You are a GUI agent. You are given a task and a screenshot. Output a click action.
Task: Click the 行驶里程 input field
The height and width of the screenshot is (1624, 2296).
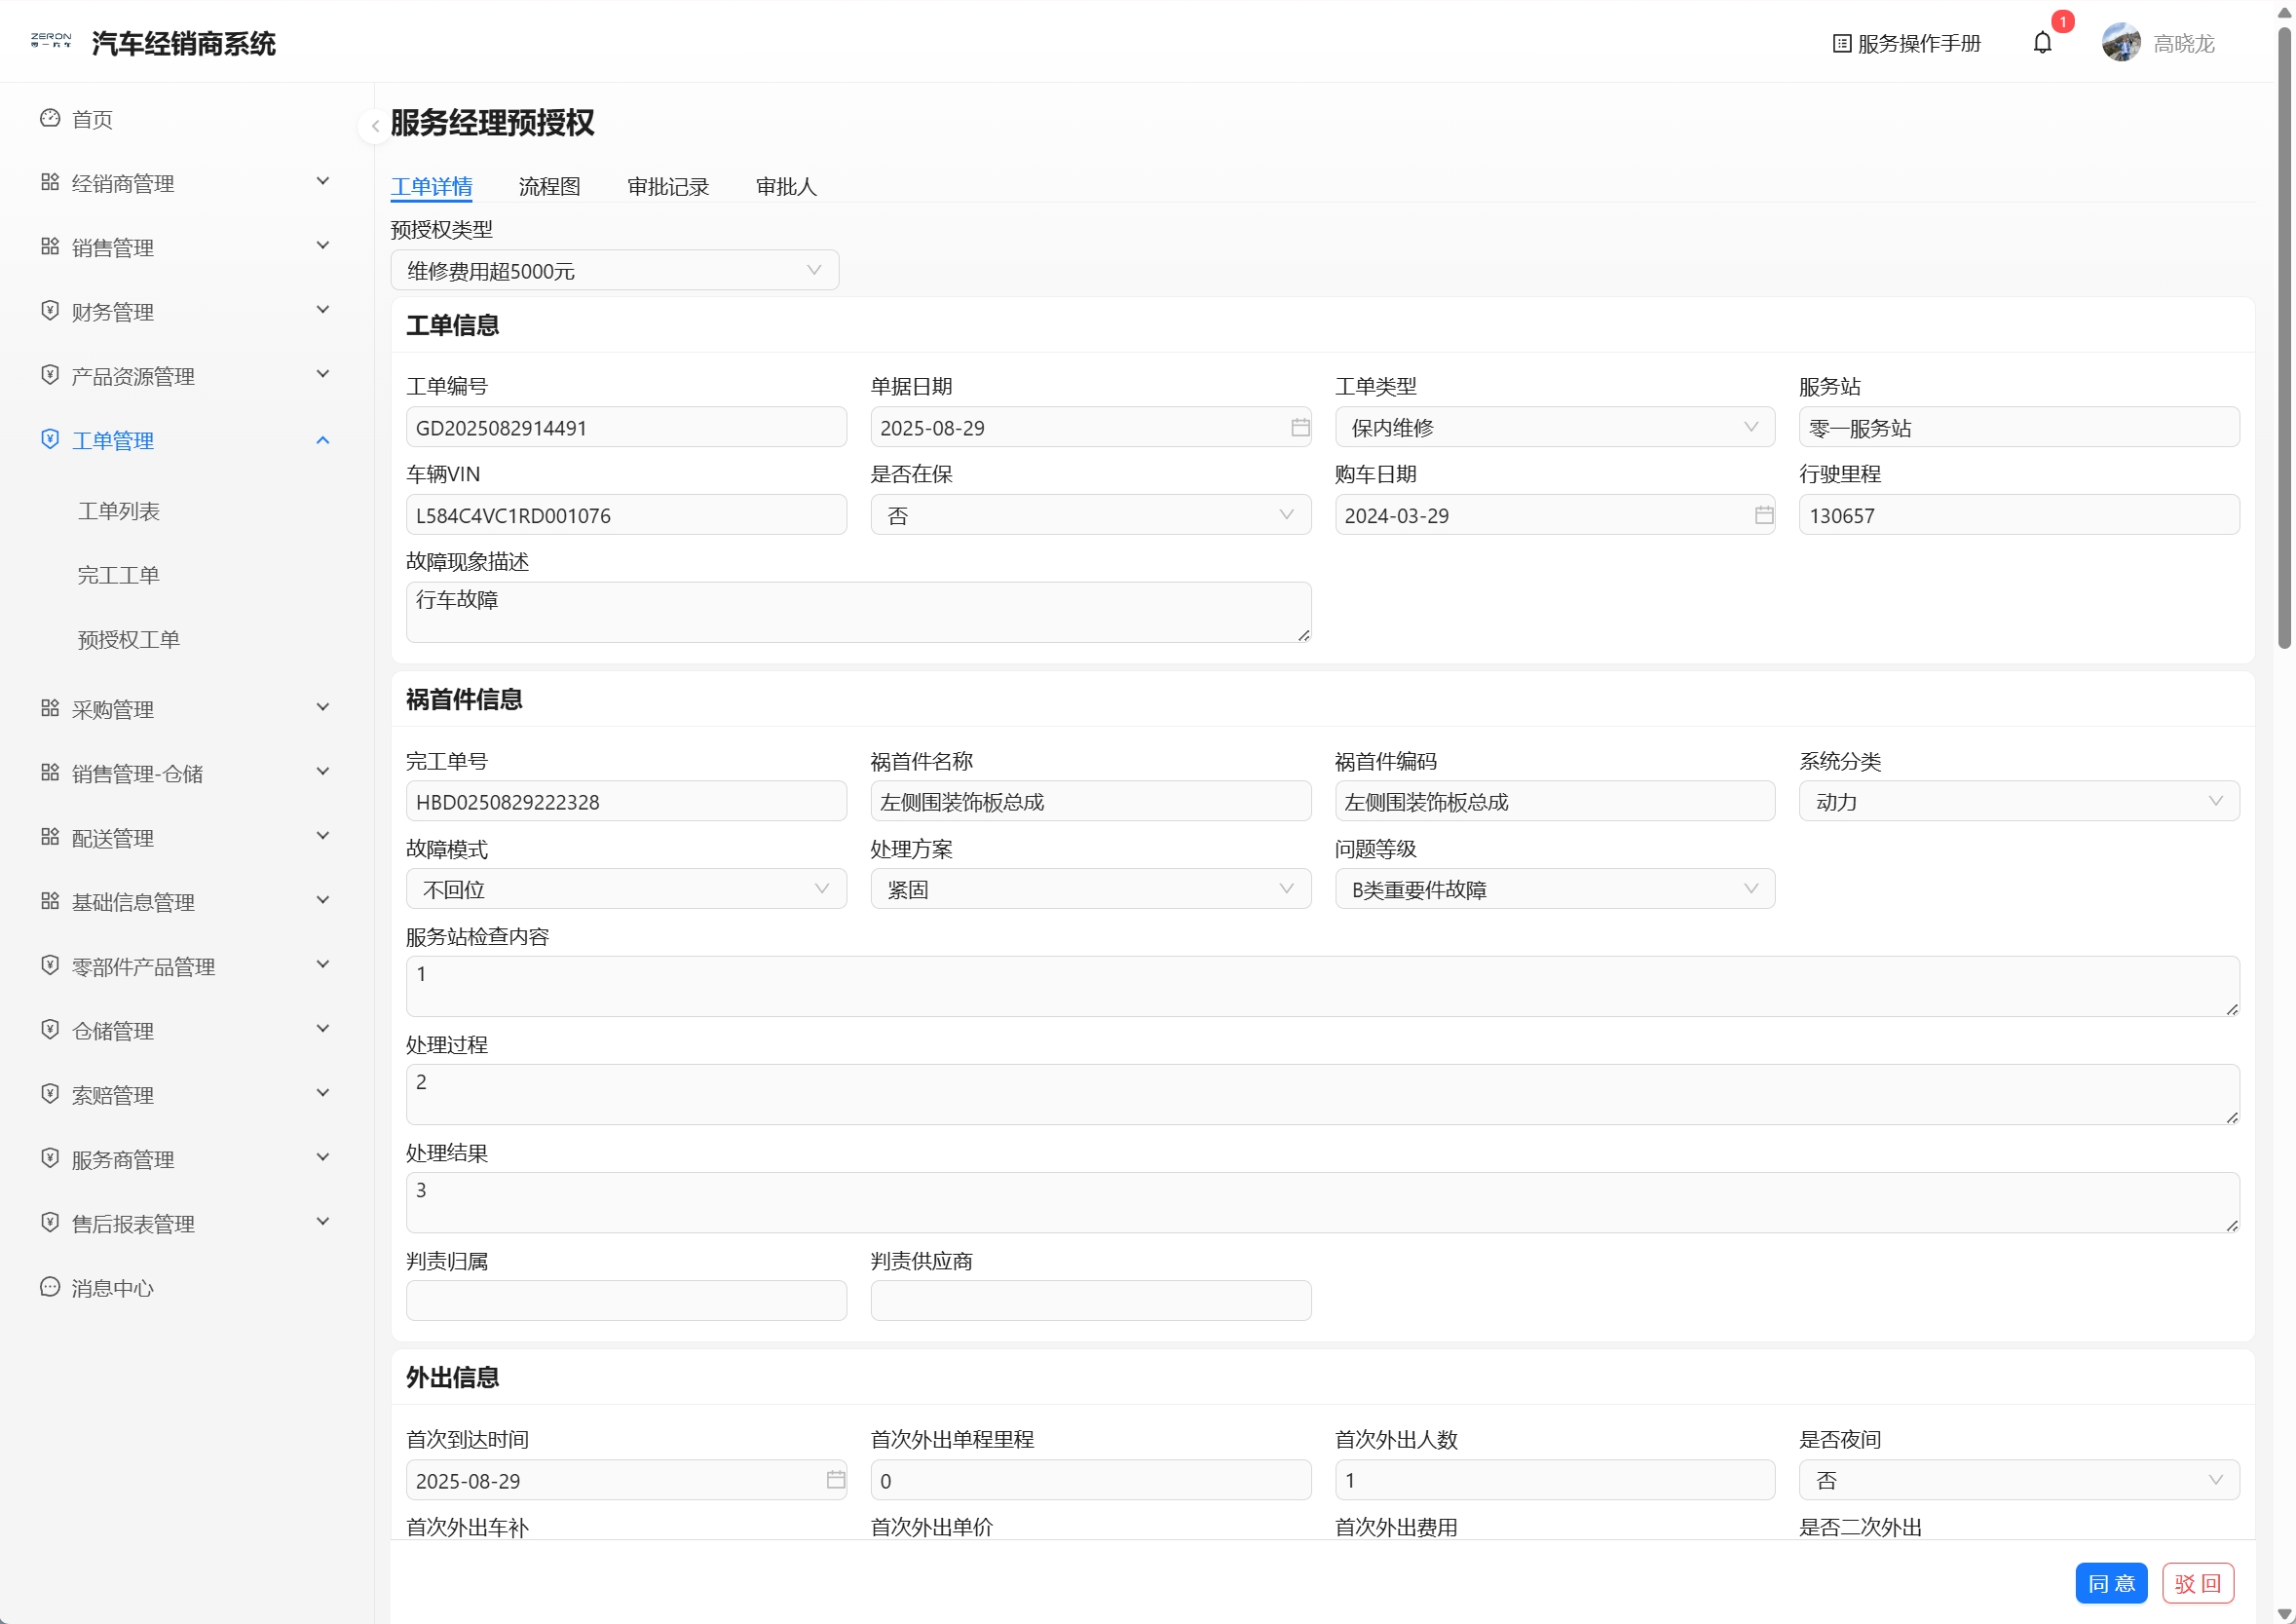click(x=2019, y=515)
